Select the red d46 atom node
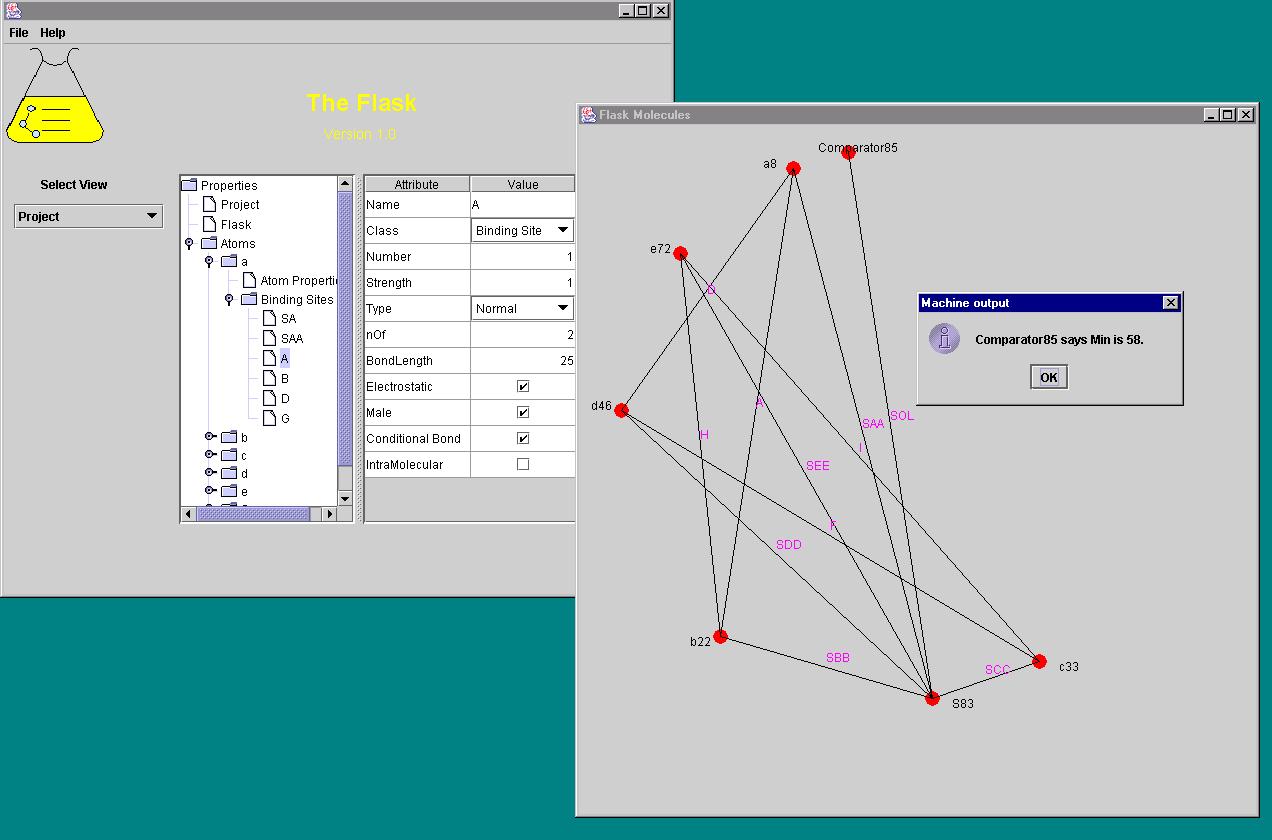 point(621,410)
